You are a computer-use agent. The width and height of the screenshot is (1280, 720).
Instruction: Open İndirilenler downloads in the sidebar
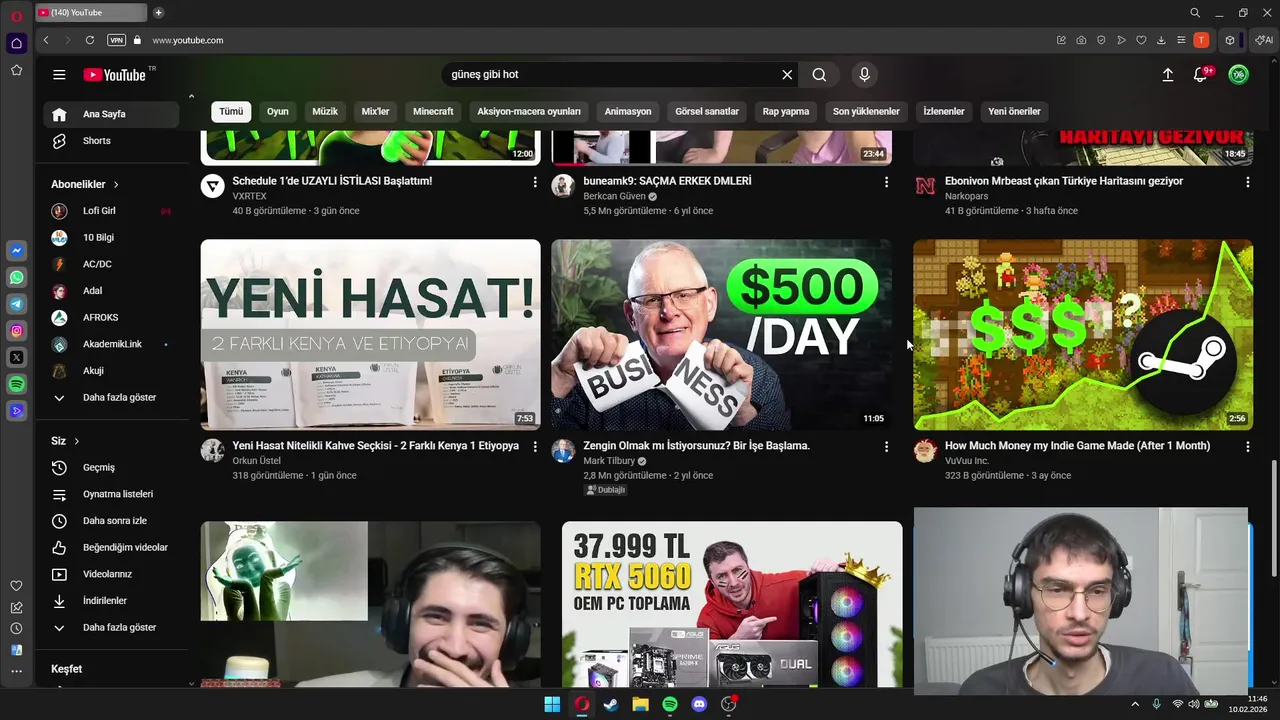(111, 601)
